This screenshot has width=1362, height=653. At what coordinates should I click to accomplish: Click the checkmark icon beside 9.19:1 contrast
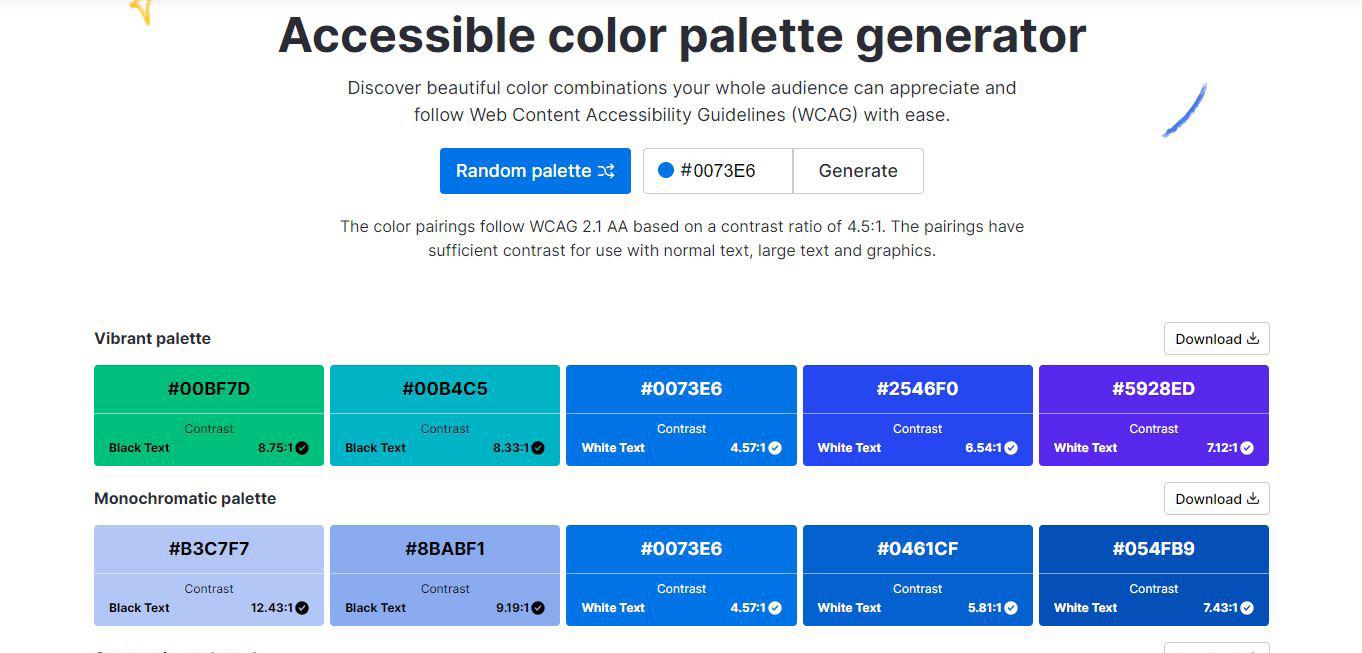(538, 608)
